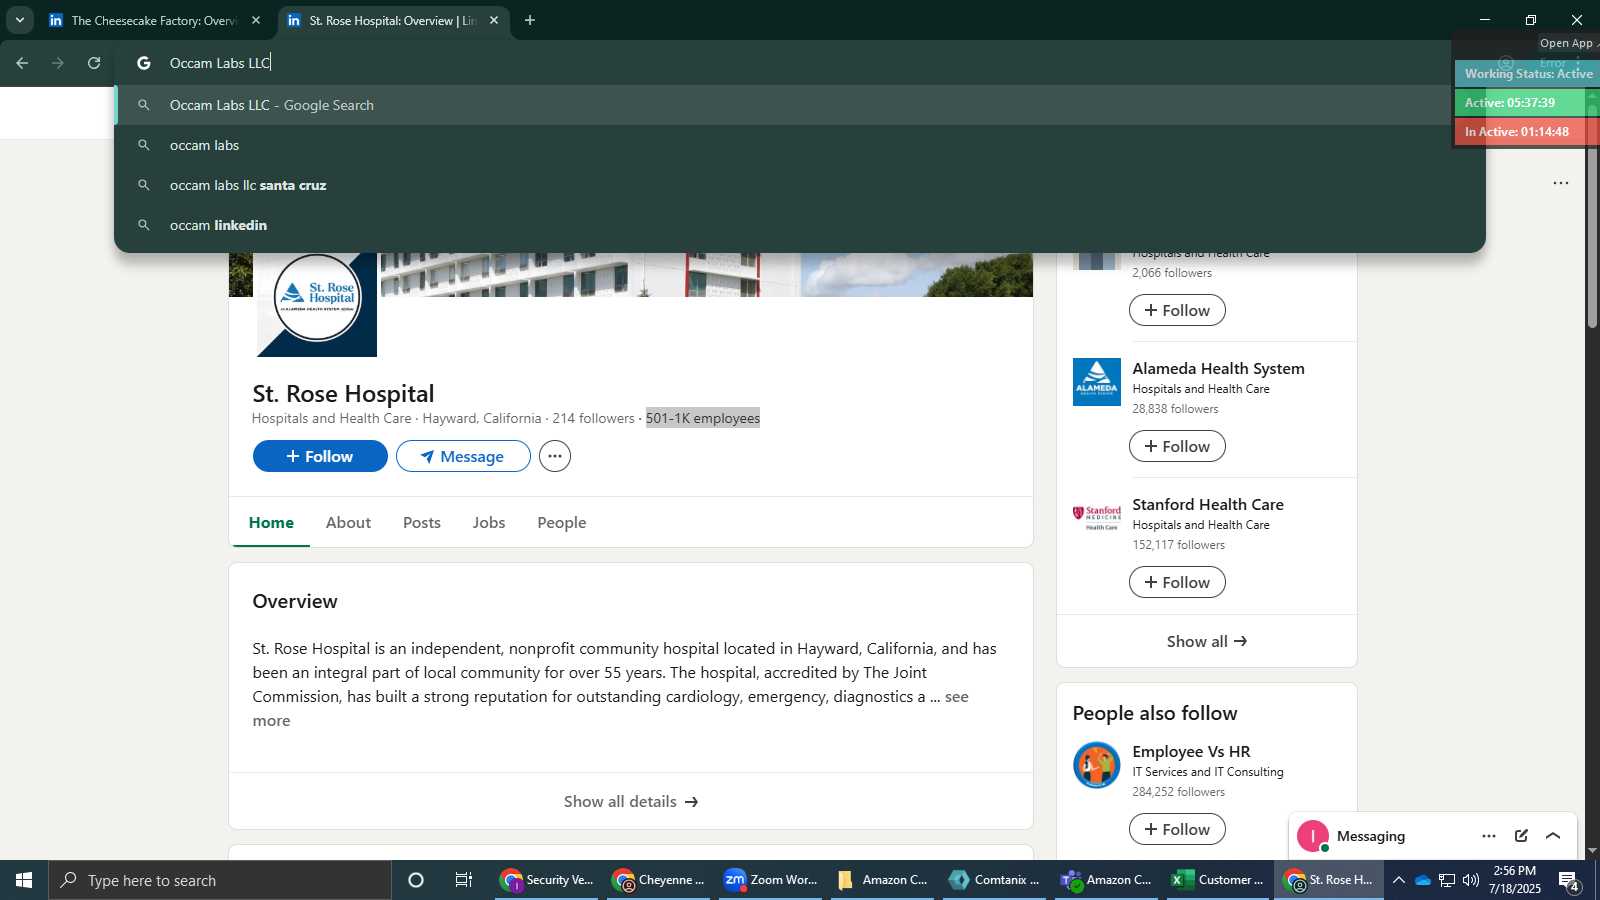
Task: Open Zoom Workplace from taskbar
Action: click(772, 880)
